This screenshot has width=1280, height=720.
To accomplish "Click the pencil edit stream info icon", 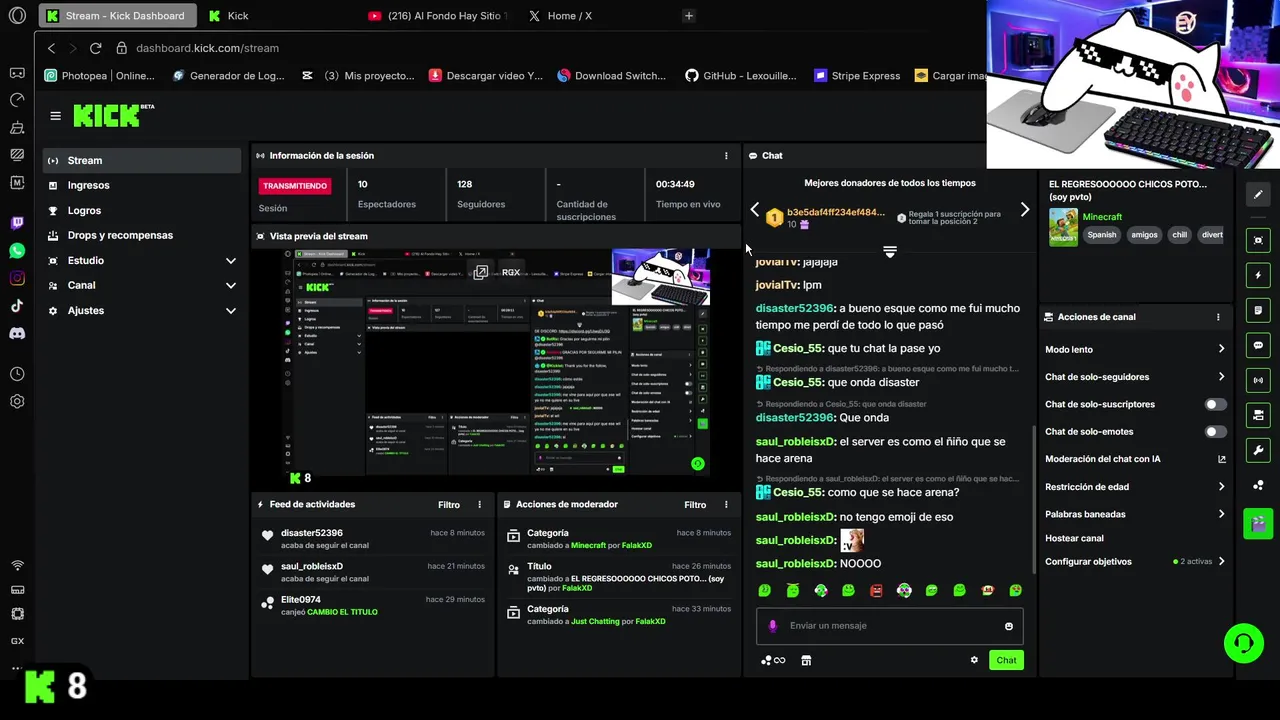I will pos(1258,194).
